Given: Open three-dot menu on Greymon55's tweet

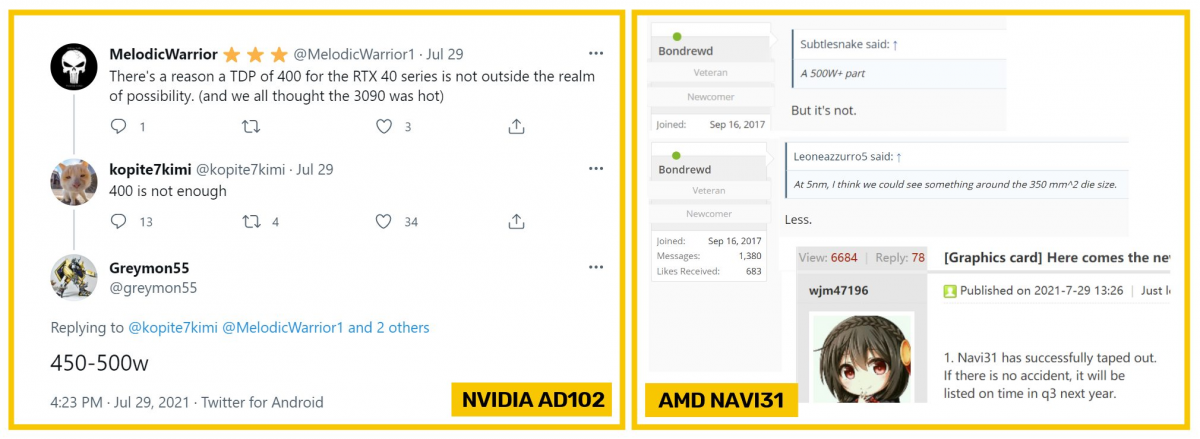Looking at the screenshot, I should (x=596, y=268).
